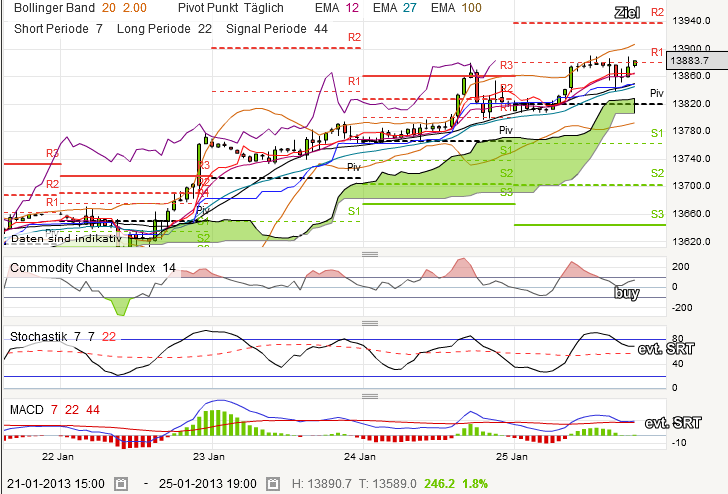Screen dimensions: 728x494
Task: Click grip handle above the Stochastik panel
Action: (x=370, y=323)
